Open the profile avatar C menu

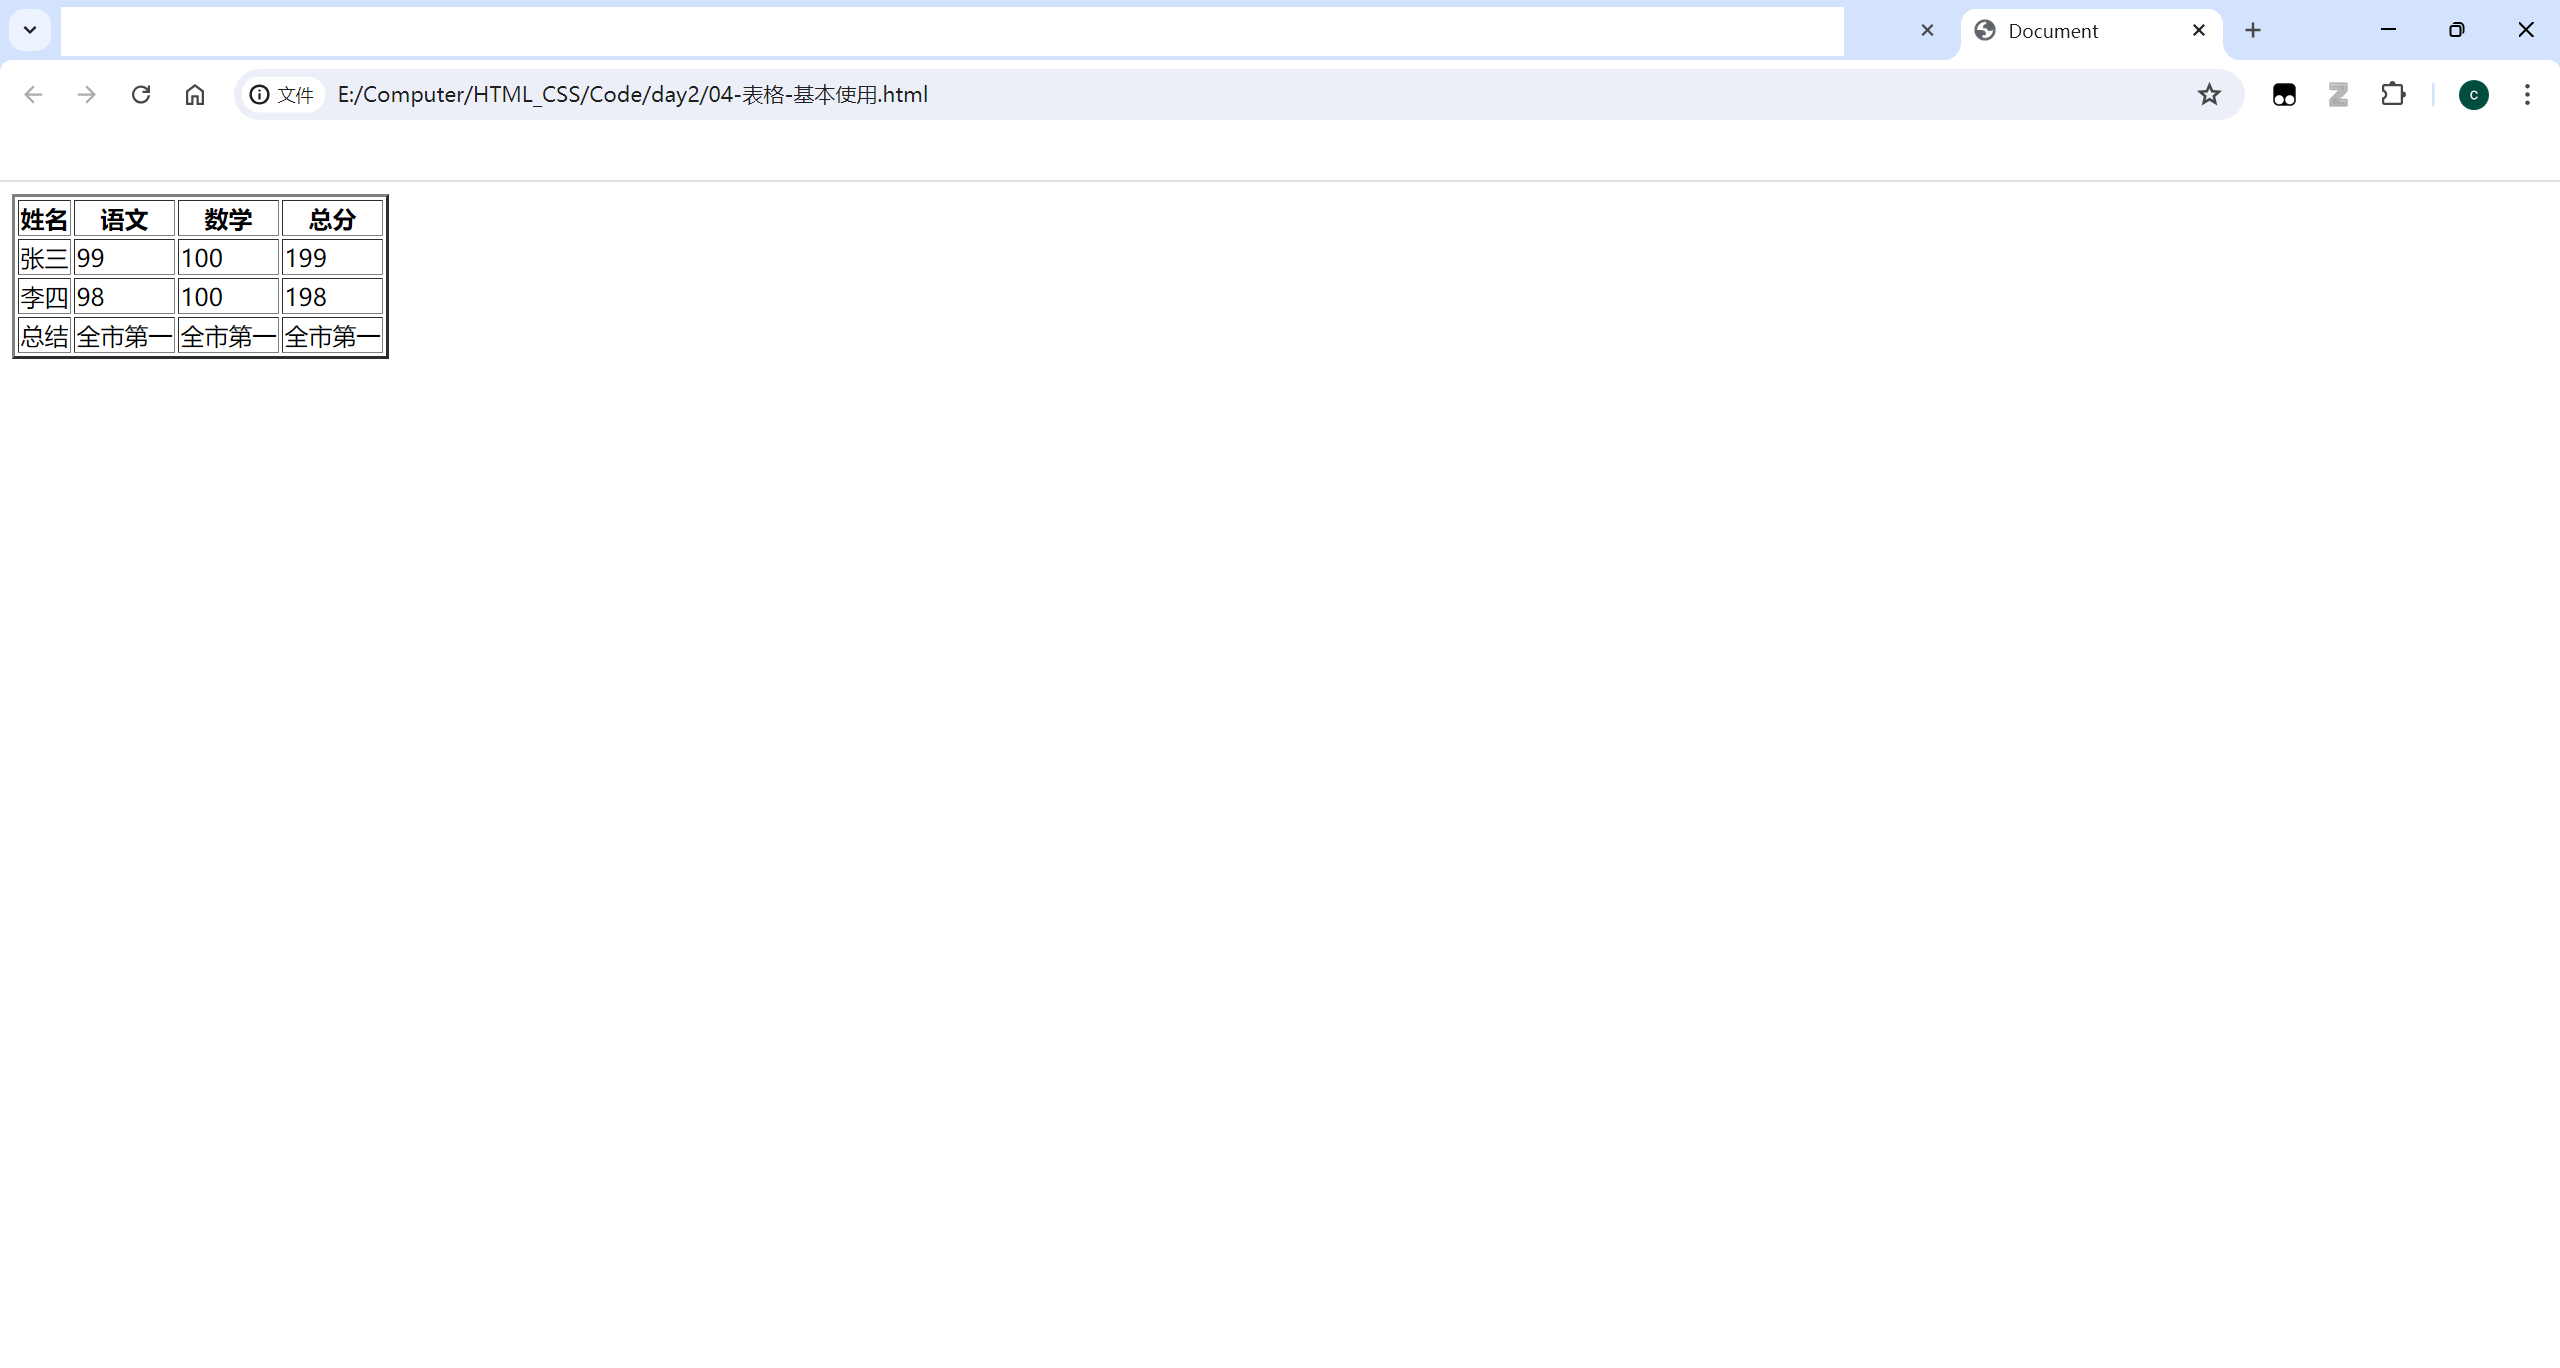2474,94
